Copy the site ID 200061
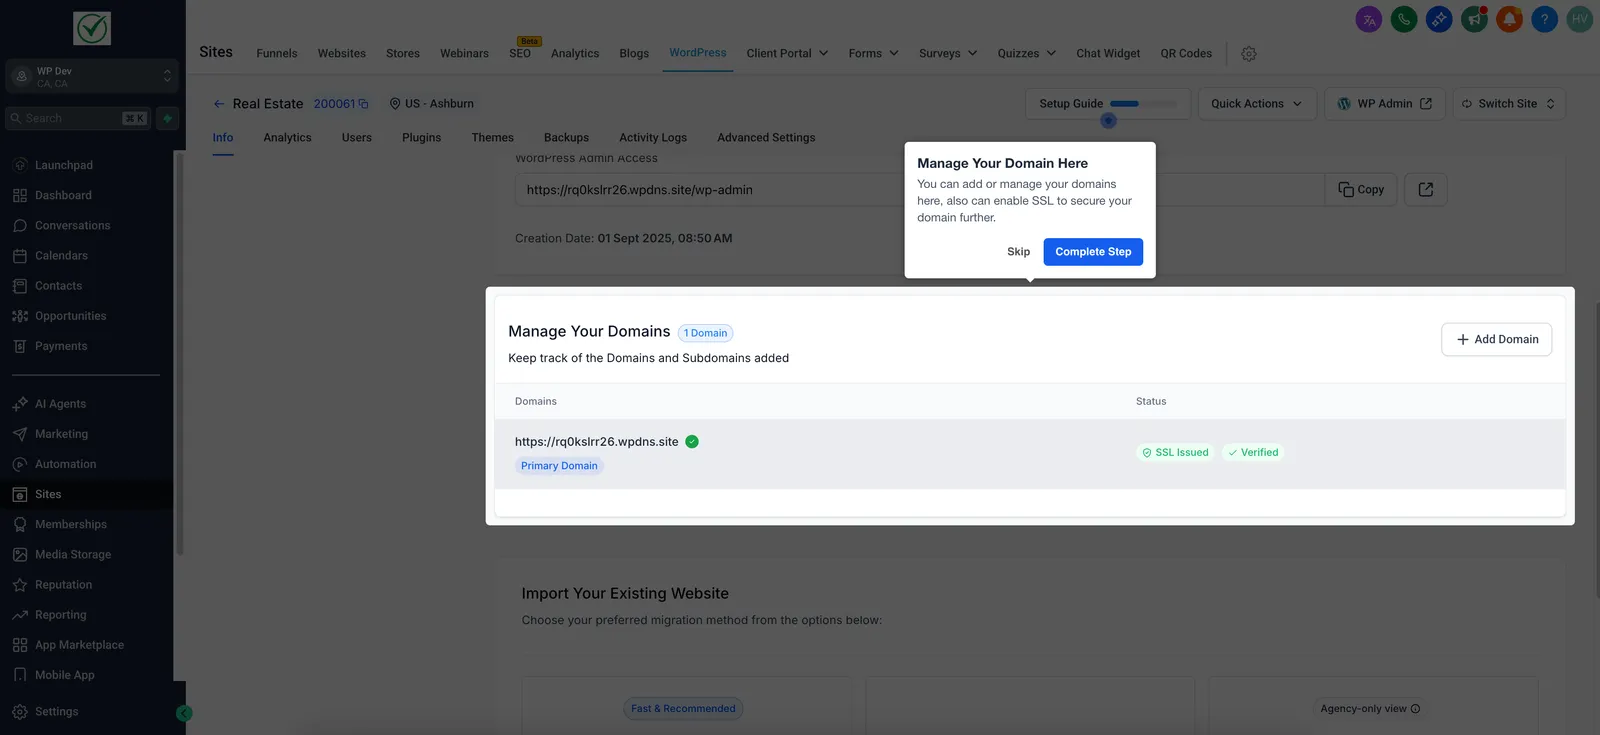This screenshot has width=1600, height=735. (363, 104)
